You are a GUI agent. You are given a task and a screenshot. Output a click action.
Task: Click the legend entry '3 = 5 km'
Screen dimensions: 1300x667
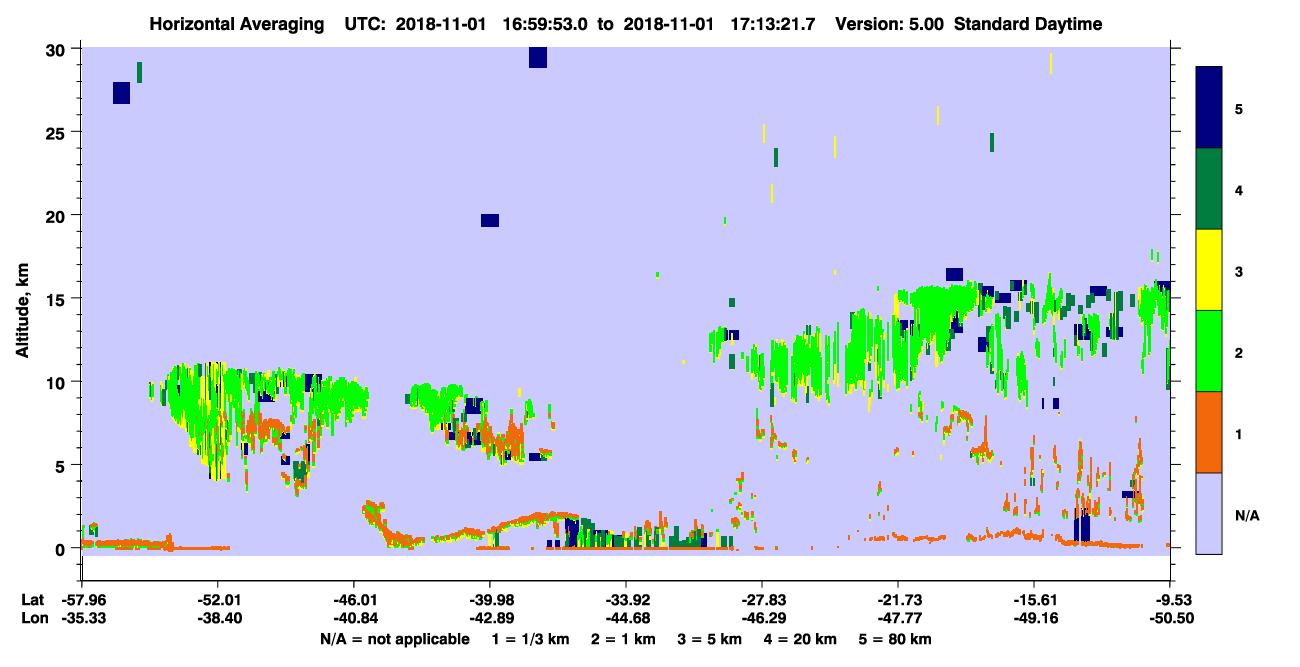[710, 639]
